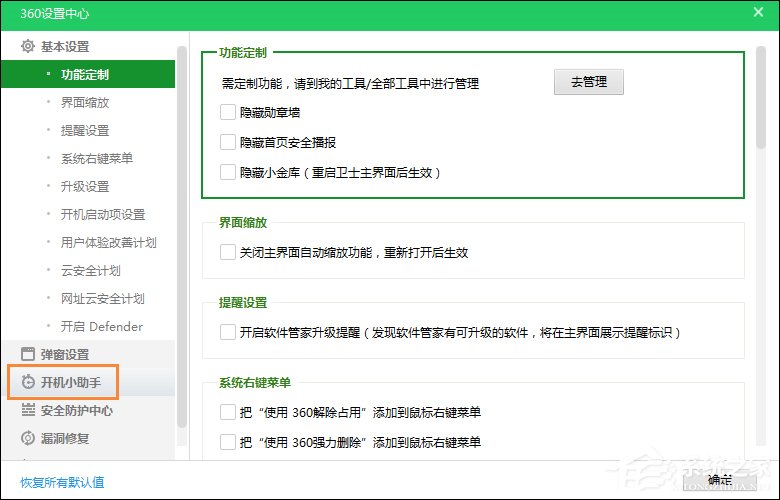Expand the 安全防护中心 category
The height and width of the screenshot is (500, 780).
coord(77,410)
